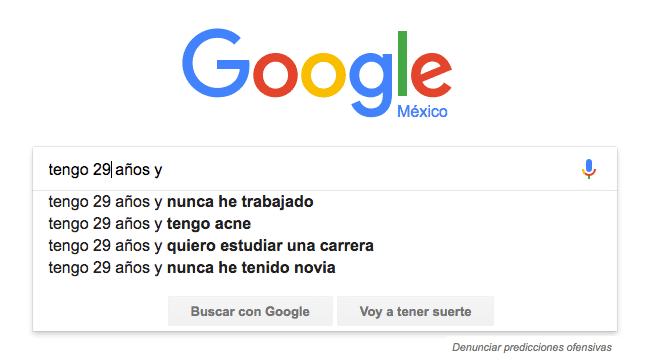Place cursor on word "años" in search box
The image size is (646, 361).
[132, 170]
